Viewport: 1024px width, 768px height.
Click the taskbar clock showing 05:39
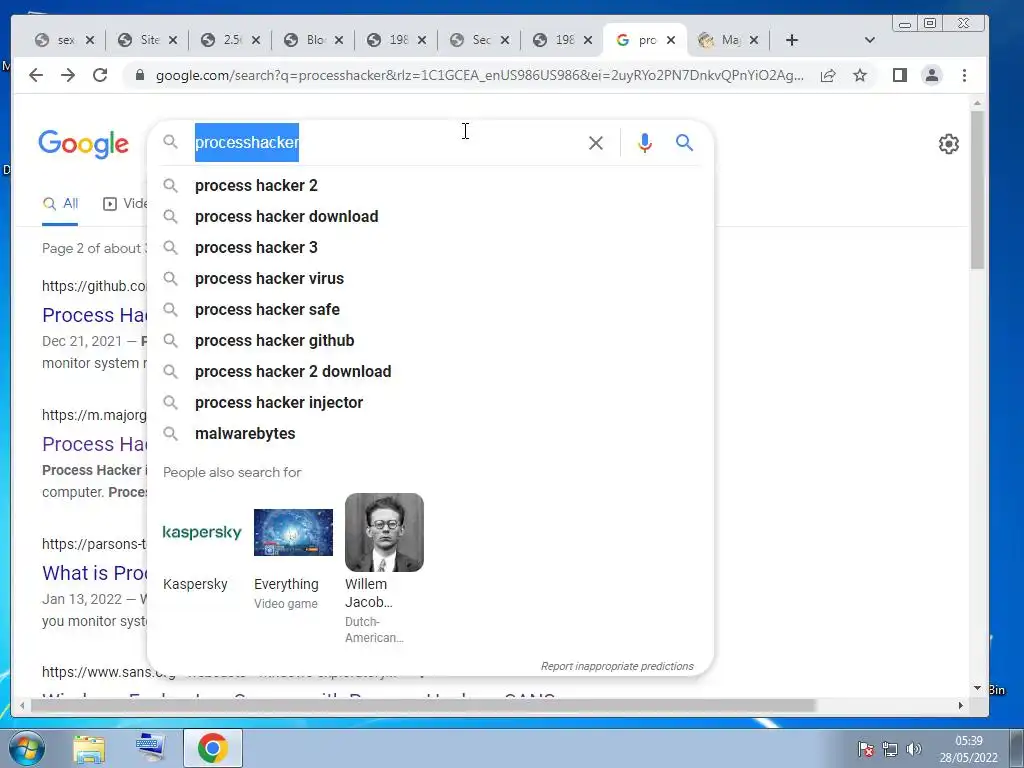968,749
